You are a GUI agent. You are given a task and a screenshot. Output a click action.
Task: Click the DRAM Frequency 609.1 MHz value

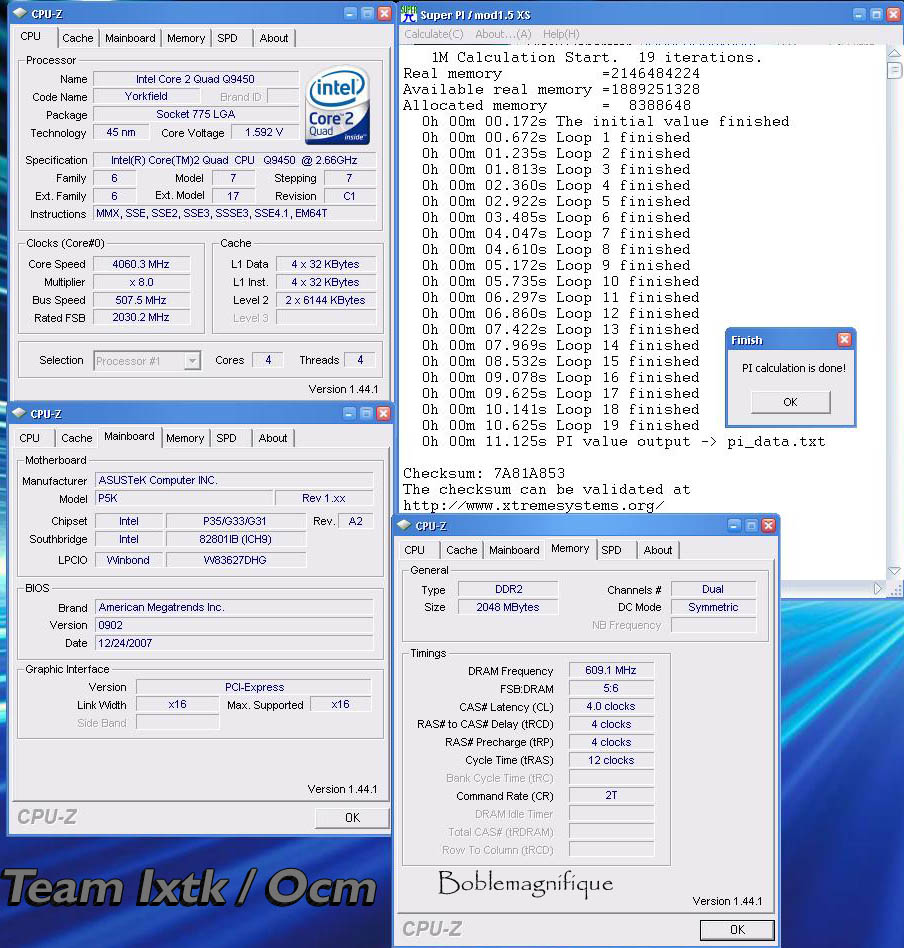click(x=611, y=670)
